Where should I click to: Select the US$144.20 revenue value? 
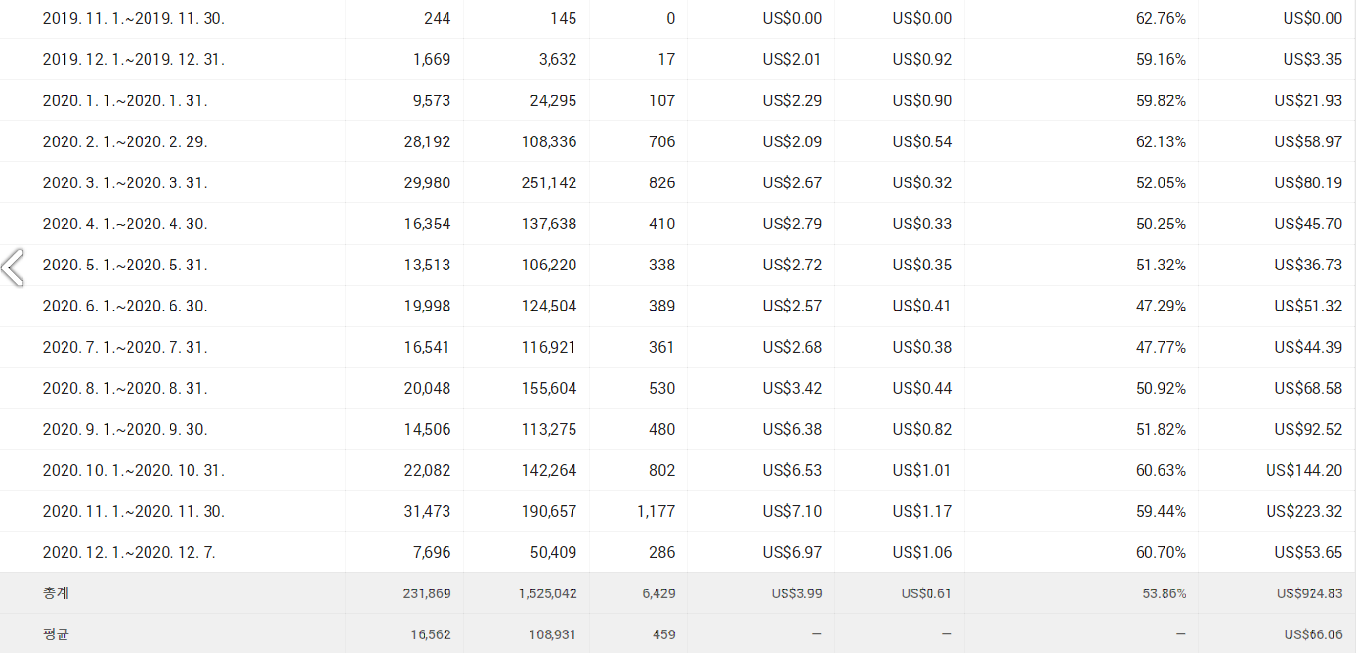point(1304,470)
